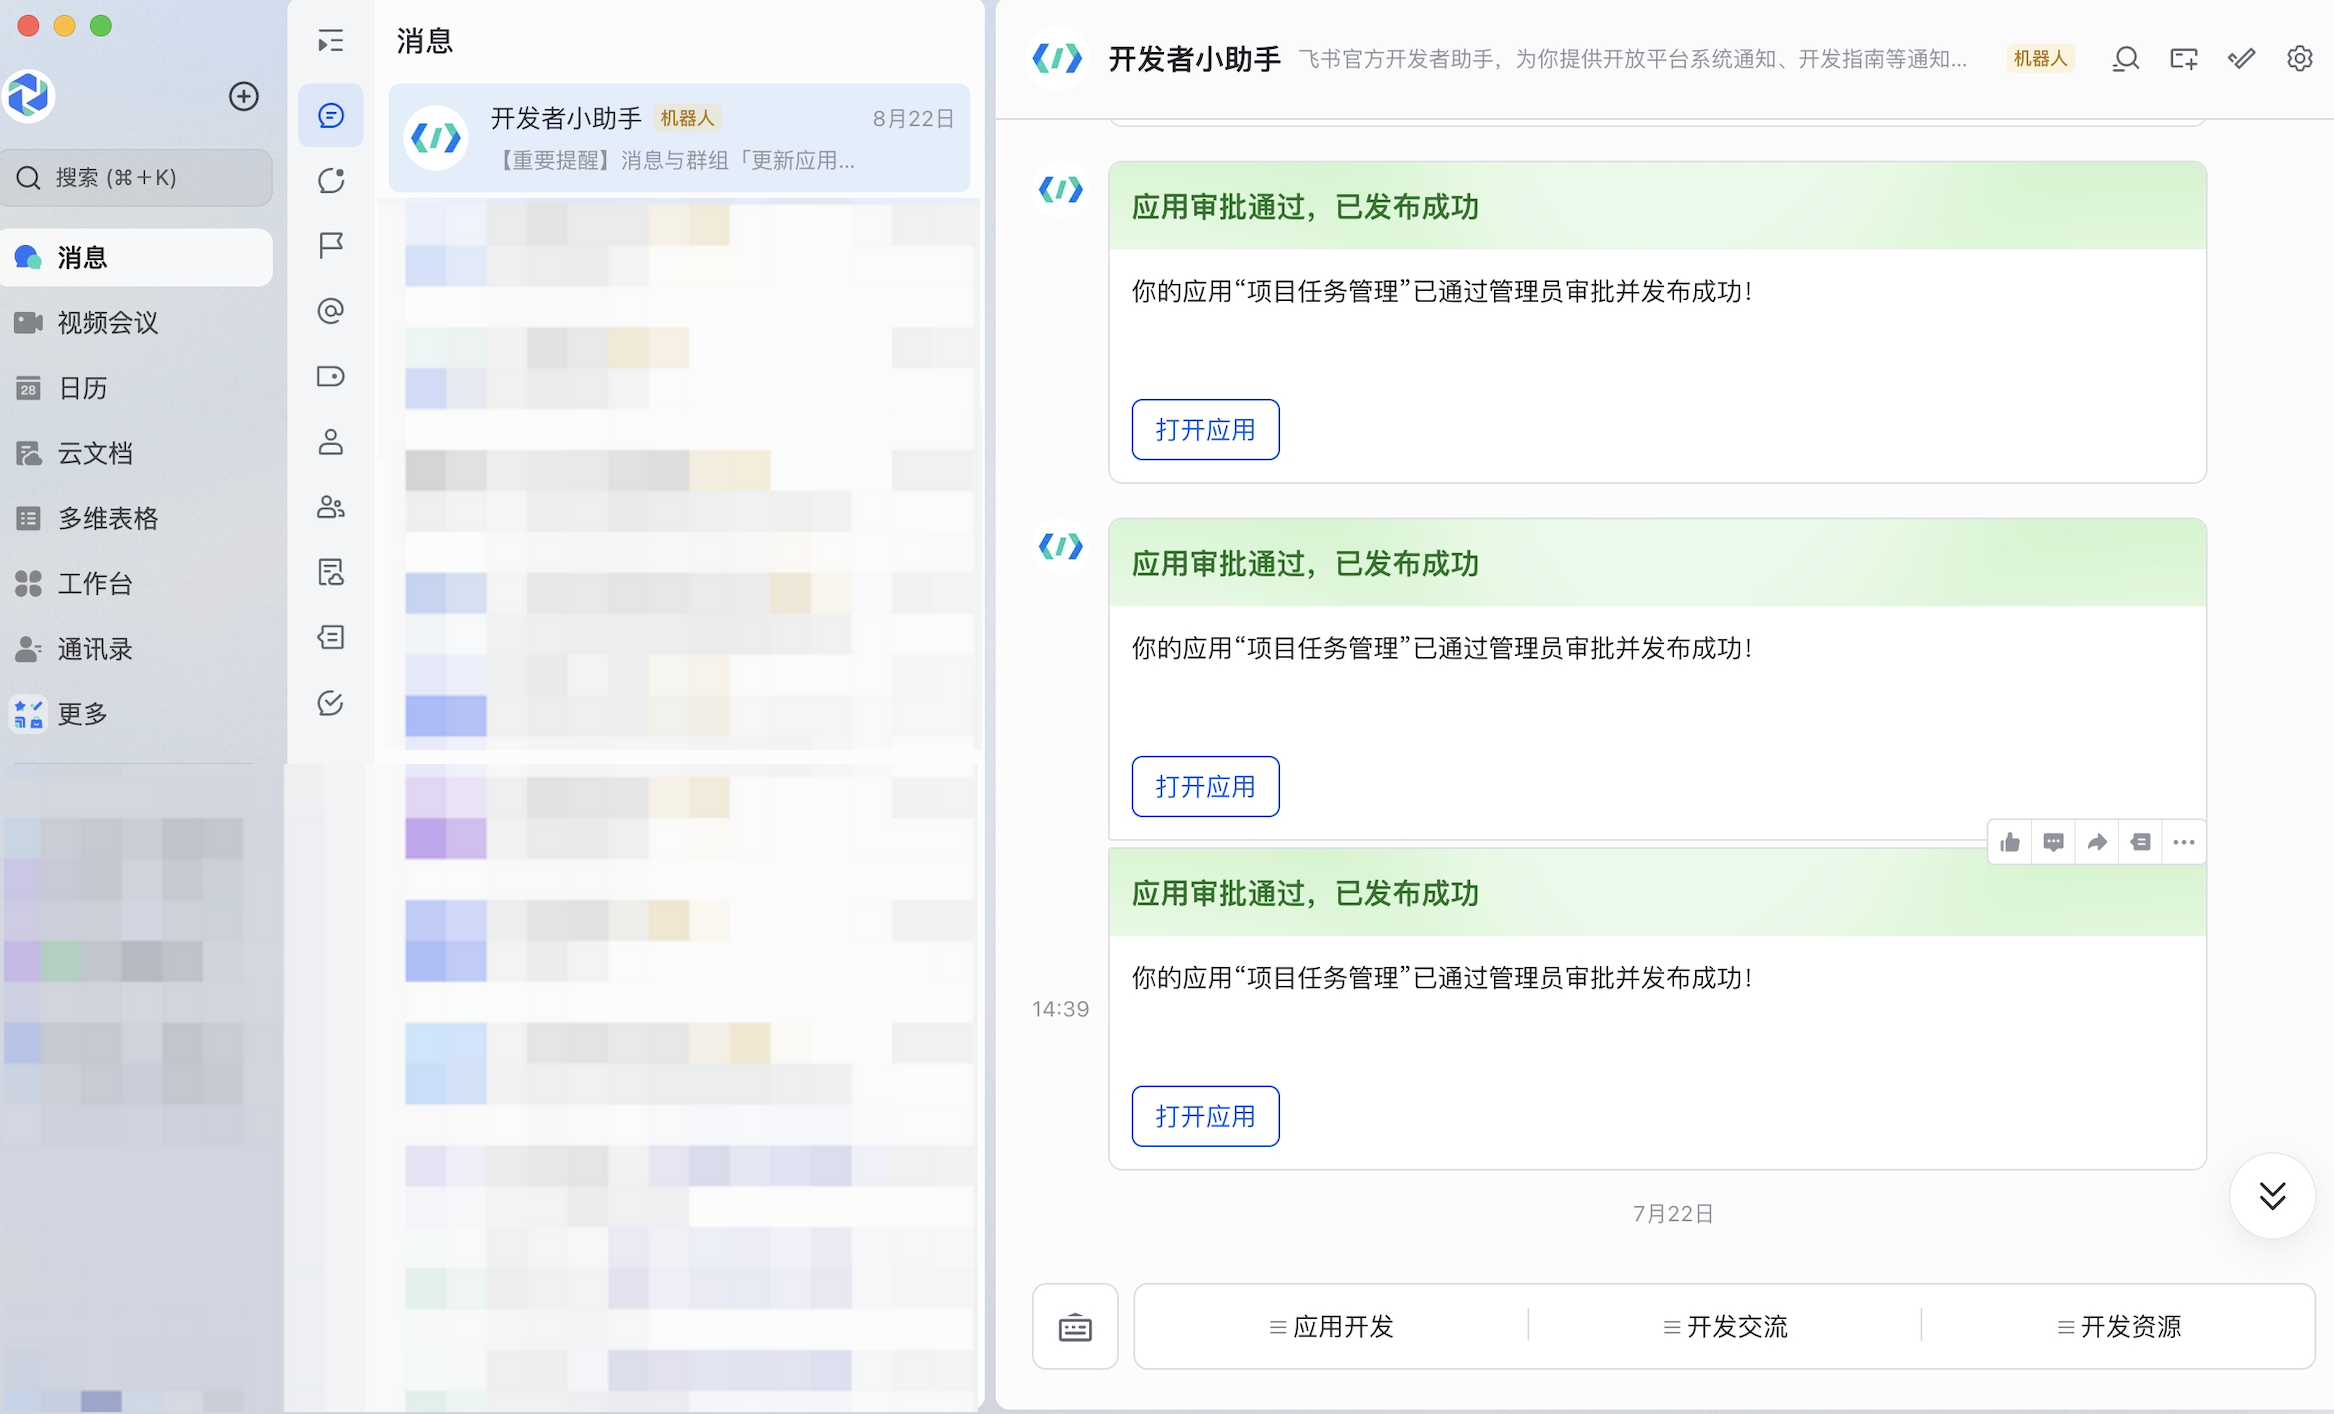Select the all messages chat bubble filter
This screenshot has width=2334, height=1414.
[331, 116]
